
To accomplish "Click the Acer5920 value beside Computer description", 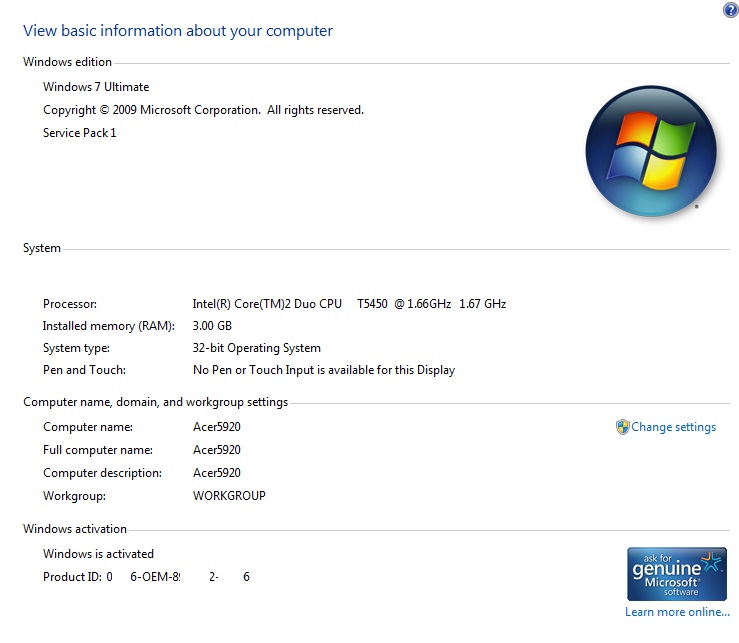I will click(x=216, y=473).
